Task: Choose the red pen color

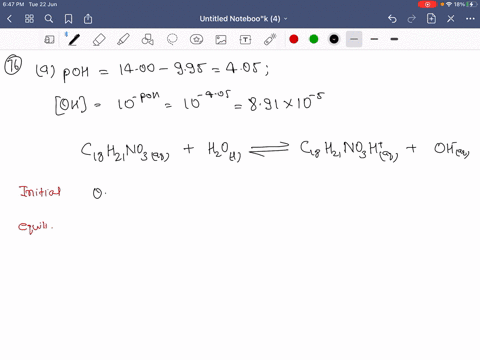Action: coord(294,39)
